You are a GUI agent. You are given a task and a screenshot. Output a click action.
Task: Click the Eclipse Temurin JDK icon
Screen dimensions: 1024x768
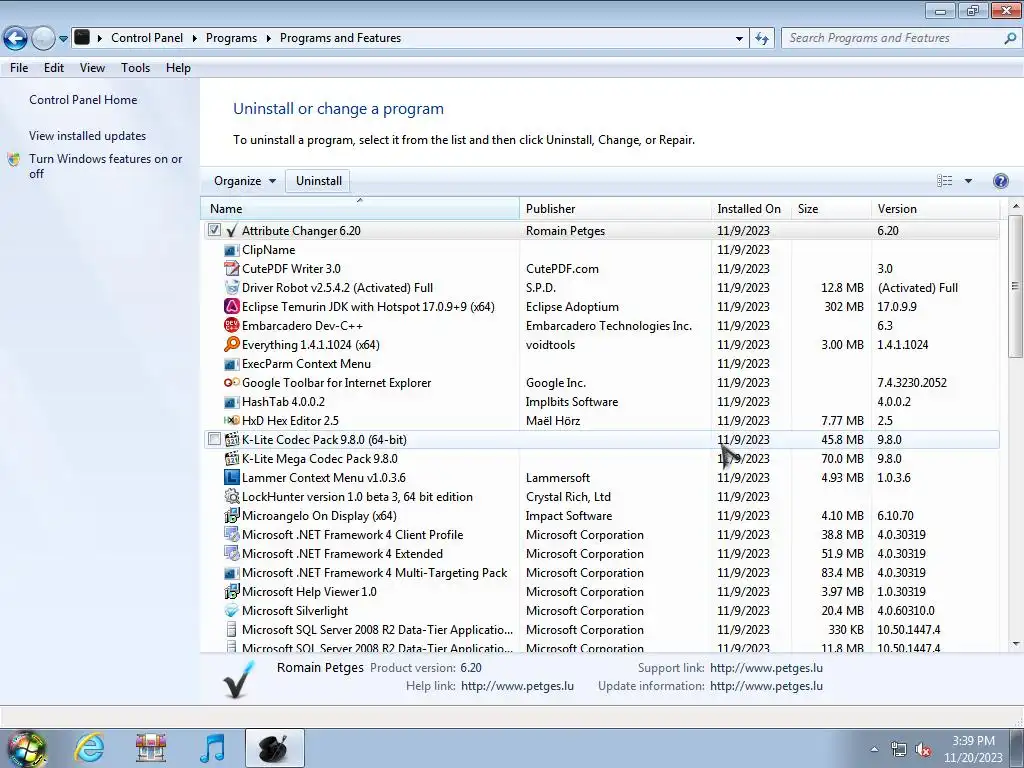point(231,306)
